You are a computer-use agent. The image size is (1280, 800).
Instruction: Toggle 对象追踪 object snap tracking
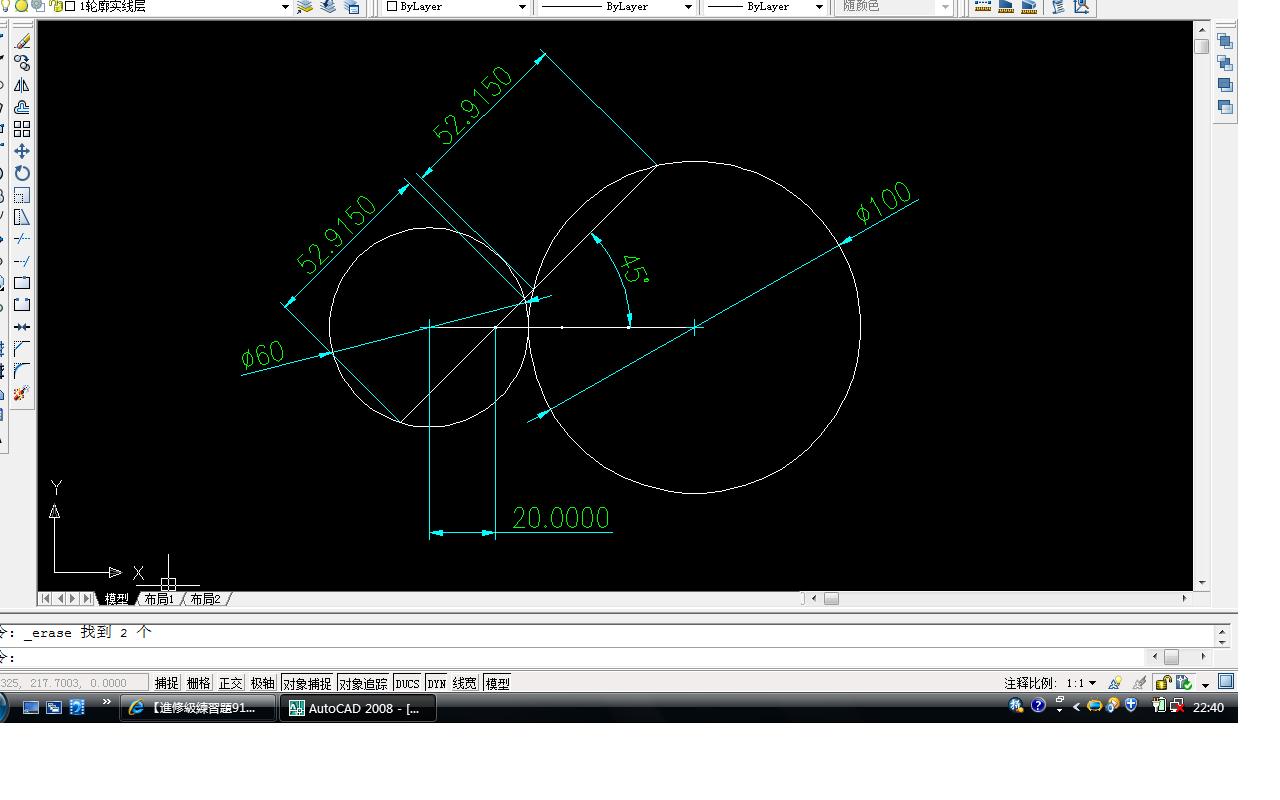363,683
